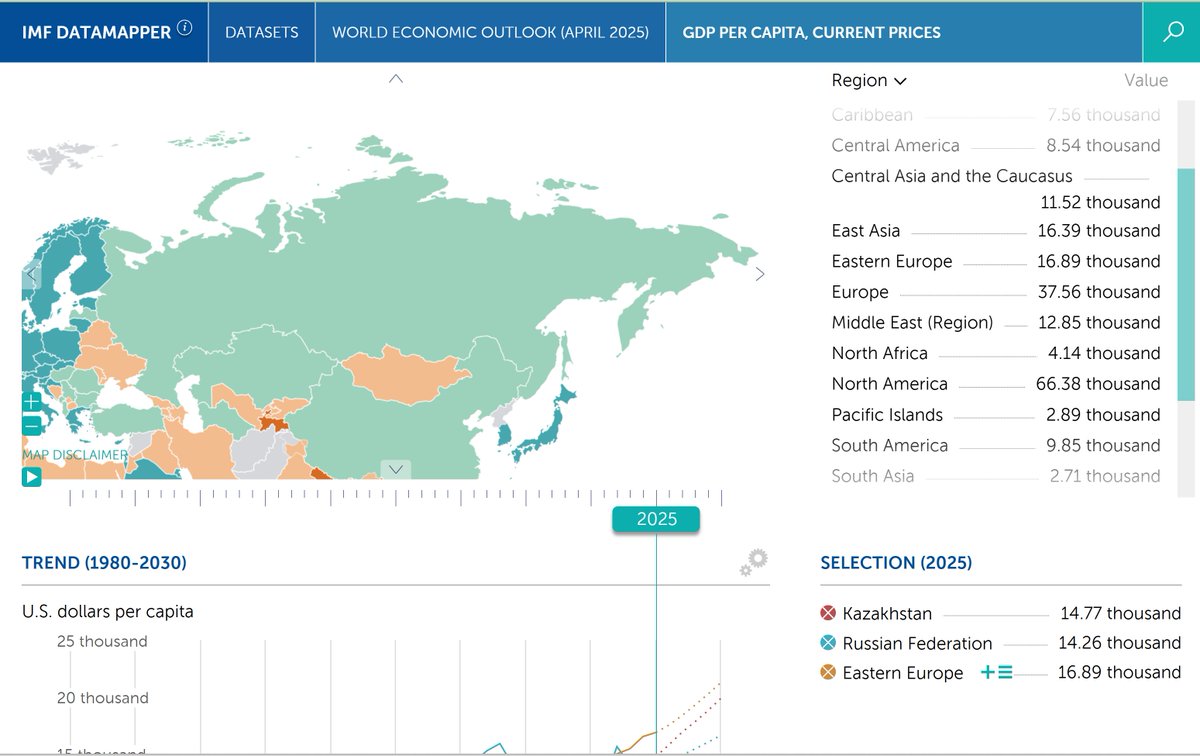Screen dimensions: 1200x756
Task: Select East Asia in region list
Action: pos(996,230)
